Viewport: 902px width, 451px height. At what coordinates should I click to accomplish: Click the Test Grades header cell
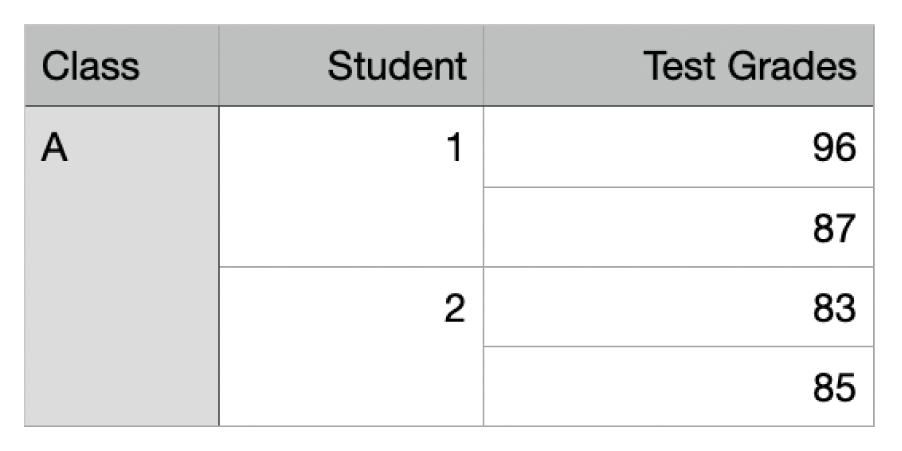tap(678, 66)
